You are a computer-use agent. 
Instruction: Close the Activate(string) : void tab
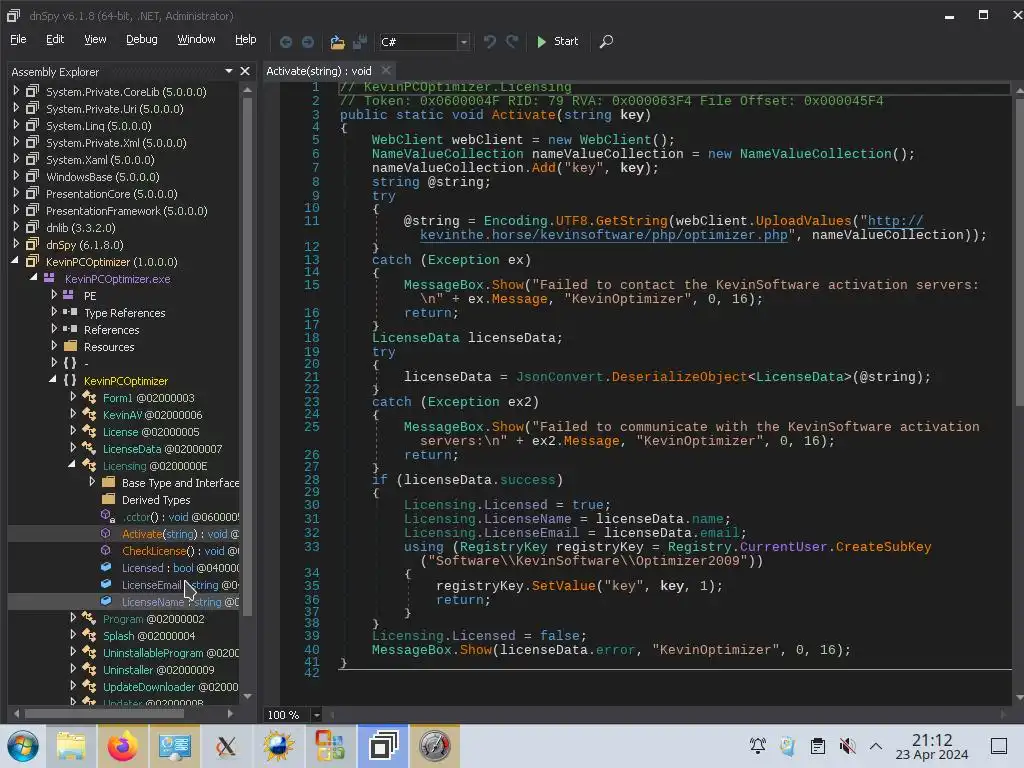[x=386, y=70]
